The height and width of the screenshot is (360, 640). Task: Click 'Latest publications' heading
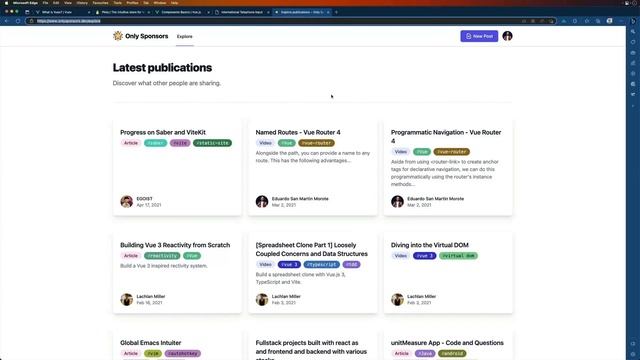(162, 67)
